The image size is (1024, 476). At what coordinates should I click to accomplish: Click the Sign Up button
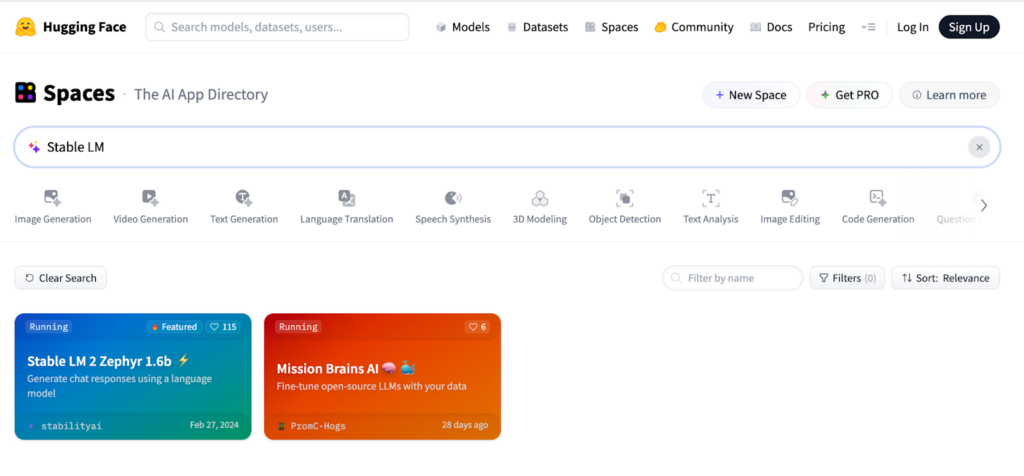pos(968,27)
